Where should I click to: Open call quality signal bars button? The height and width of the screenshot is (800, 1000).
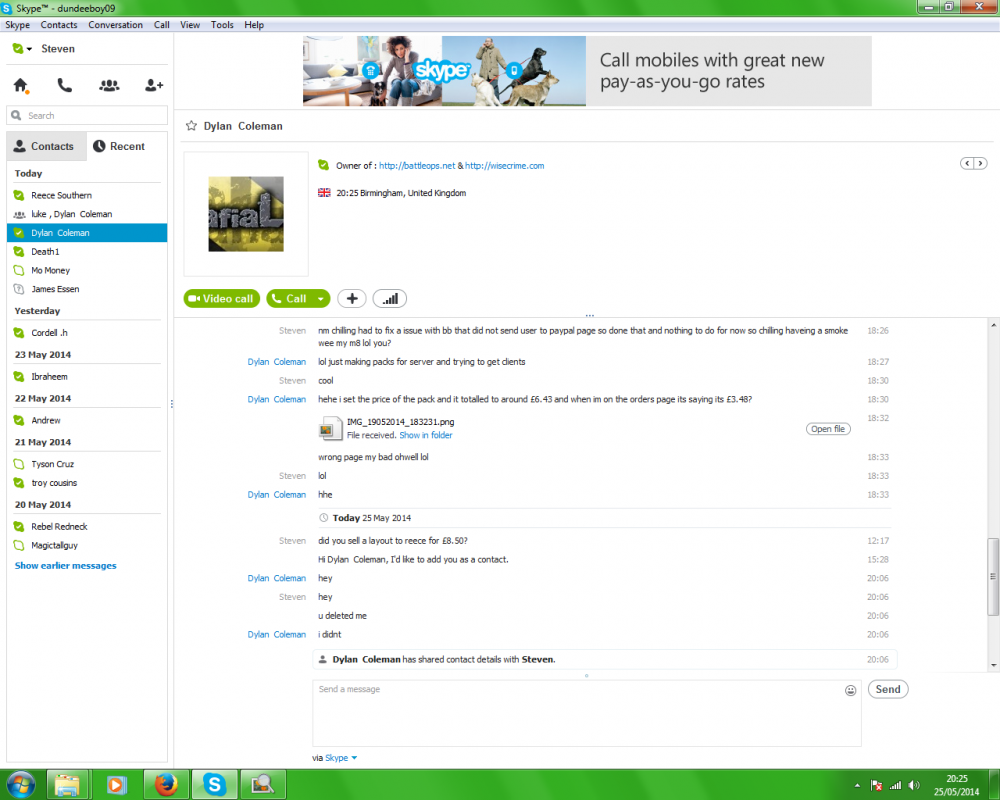point(390,298)
